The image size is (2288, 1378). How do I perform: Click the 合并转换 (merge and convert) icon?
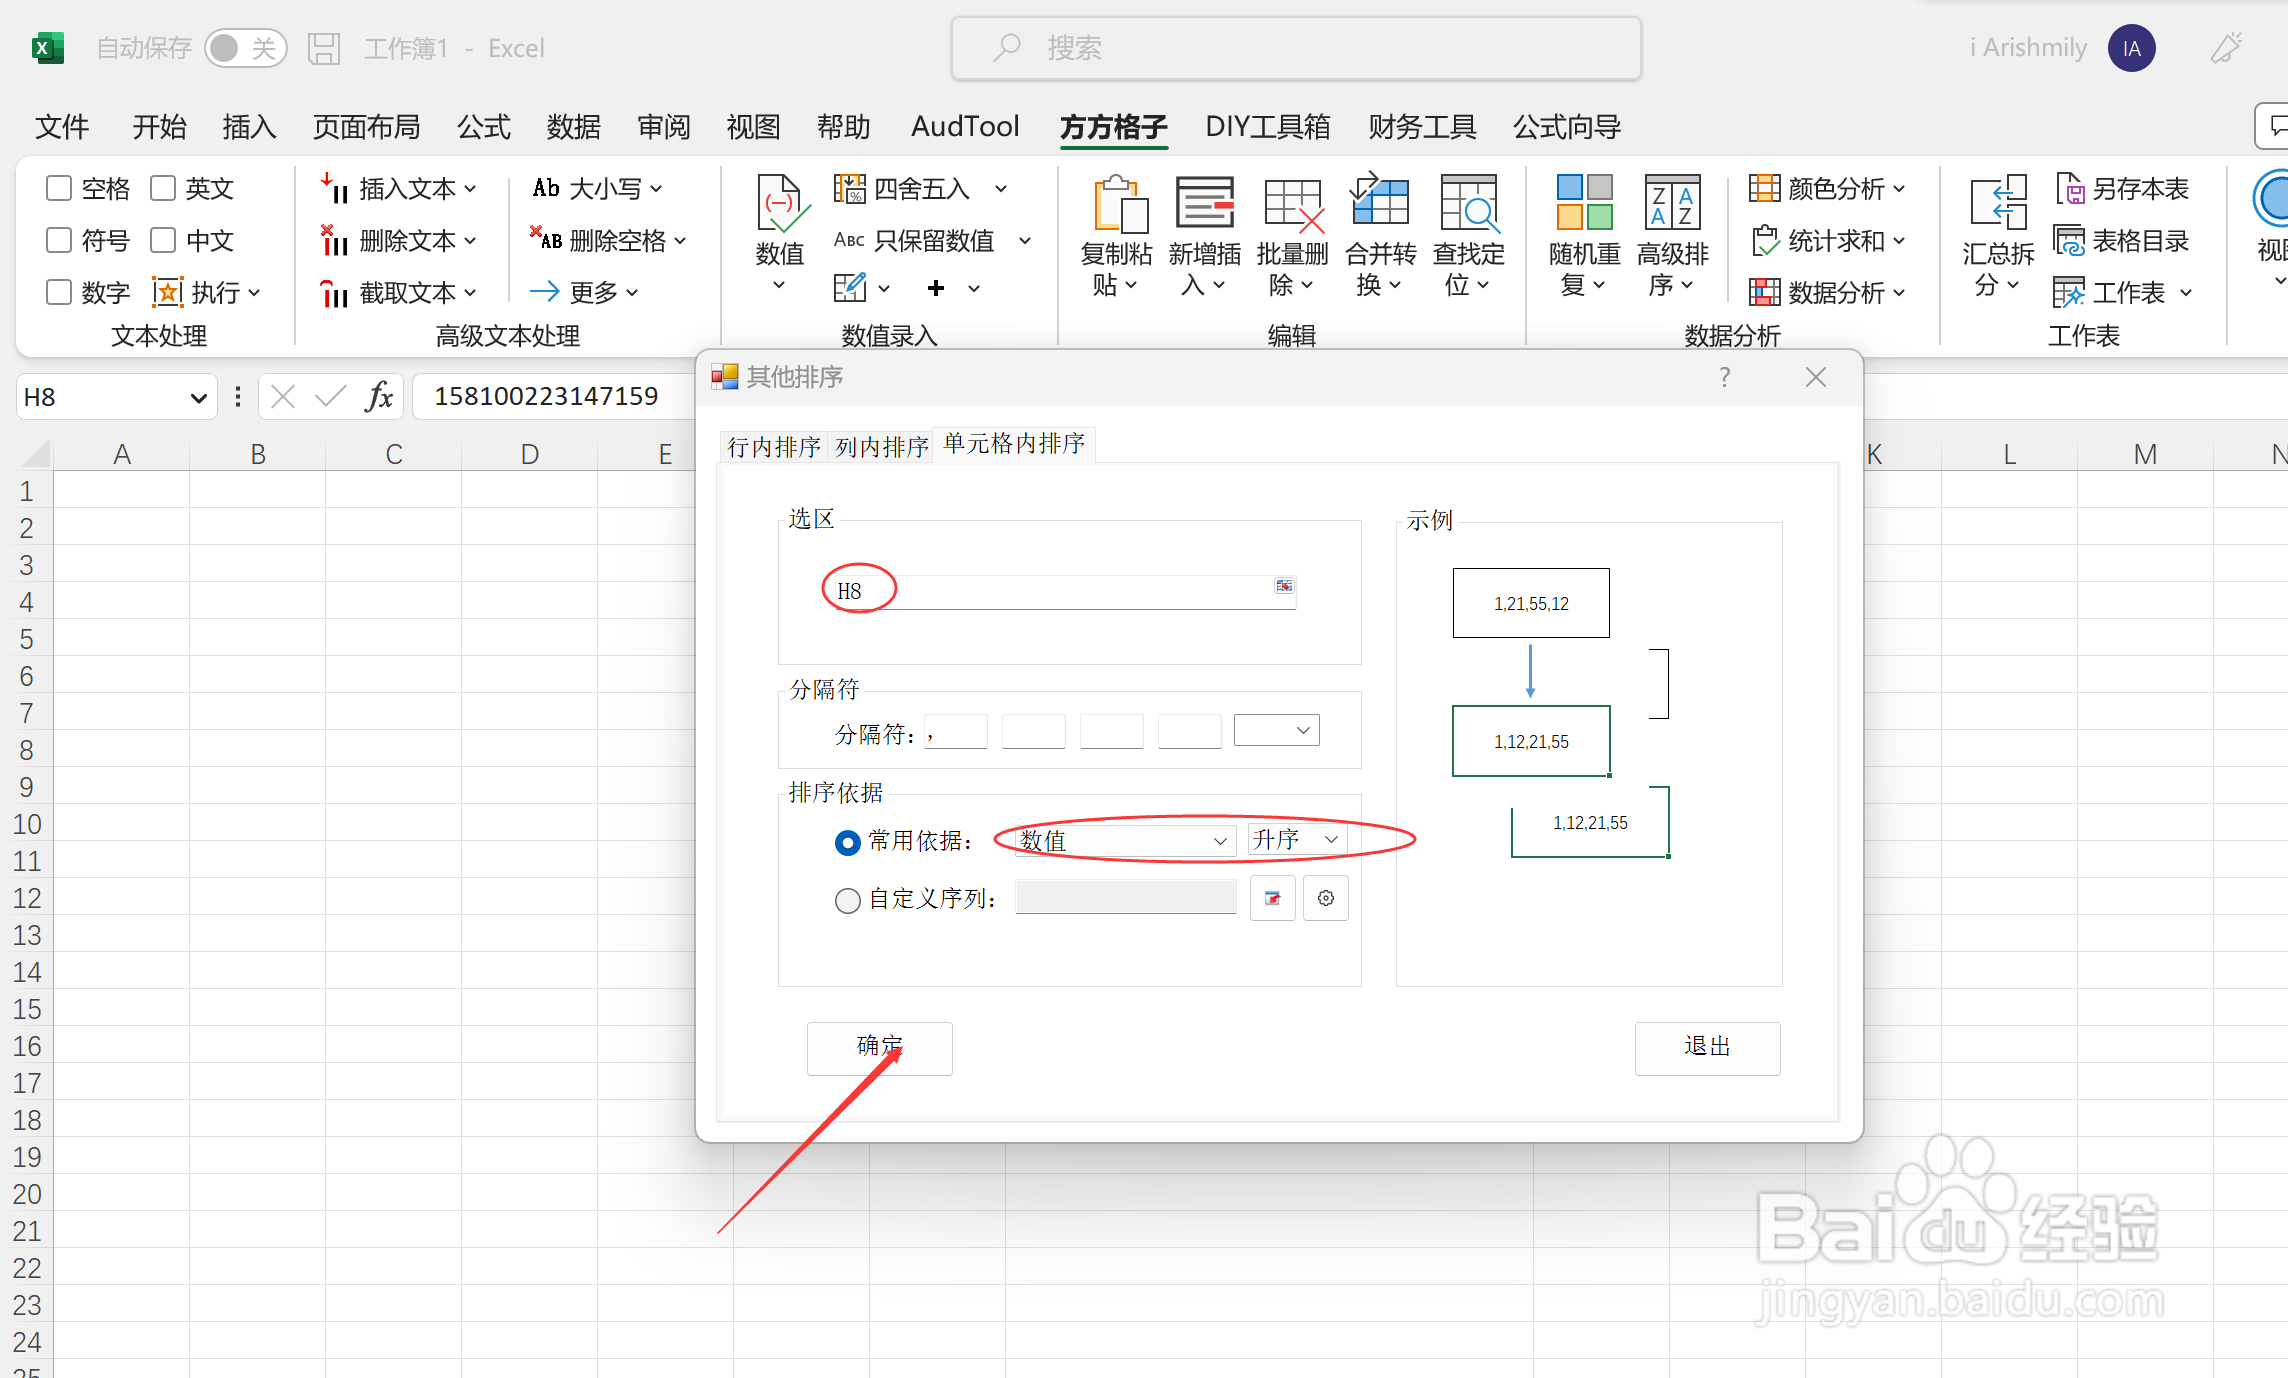[x=1380, y=203]
